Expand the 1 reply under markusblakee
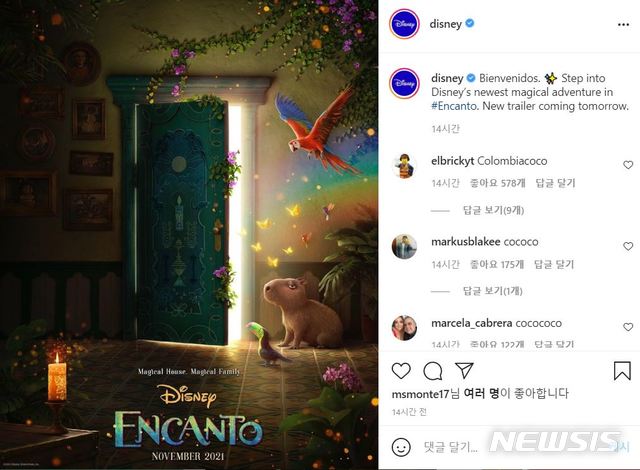The height and width of the screenshot is (470, 640). [x=492, y=291]
